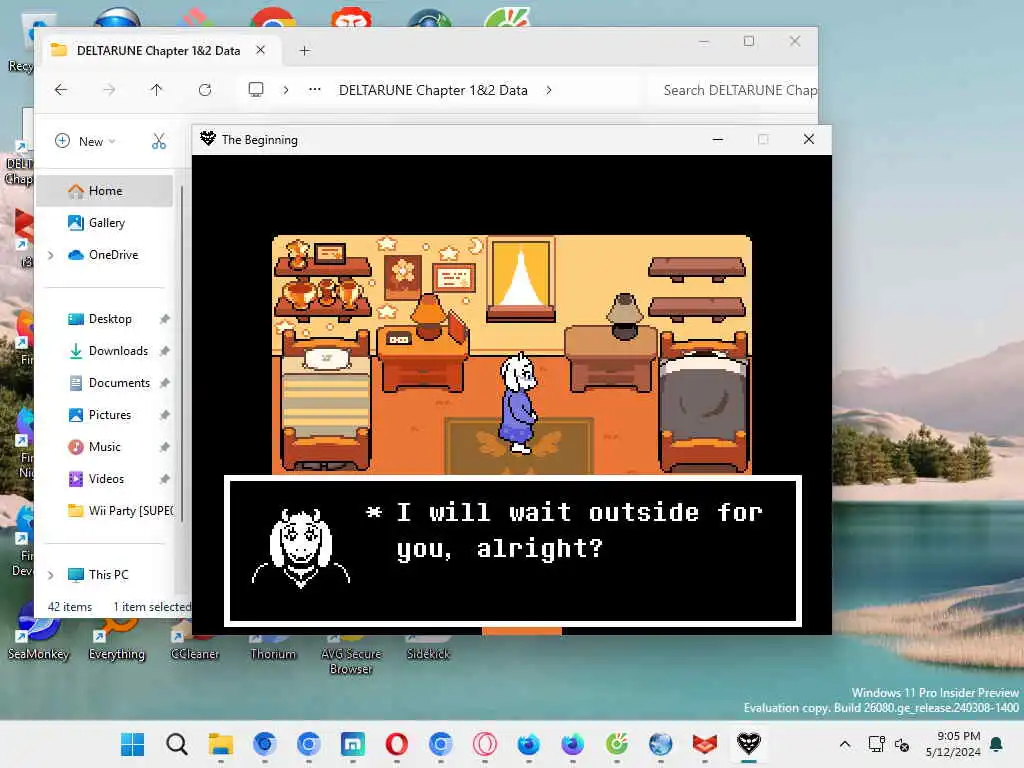Click '1 item selected' in status bar
Viewport: 1024px width, 768px height.
click(152, 607)
